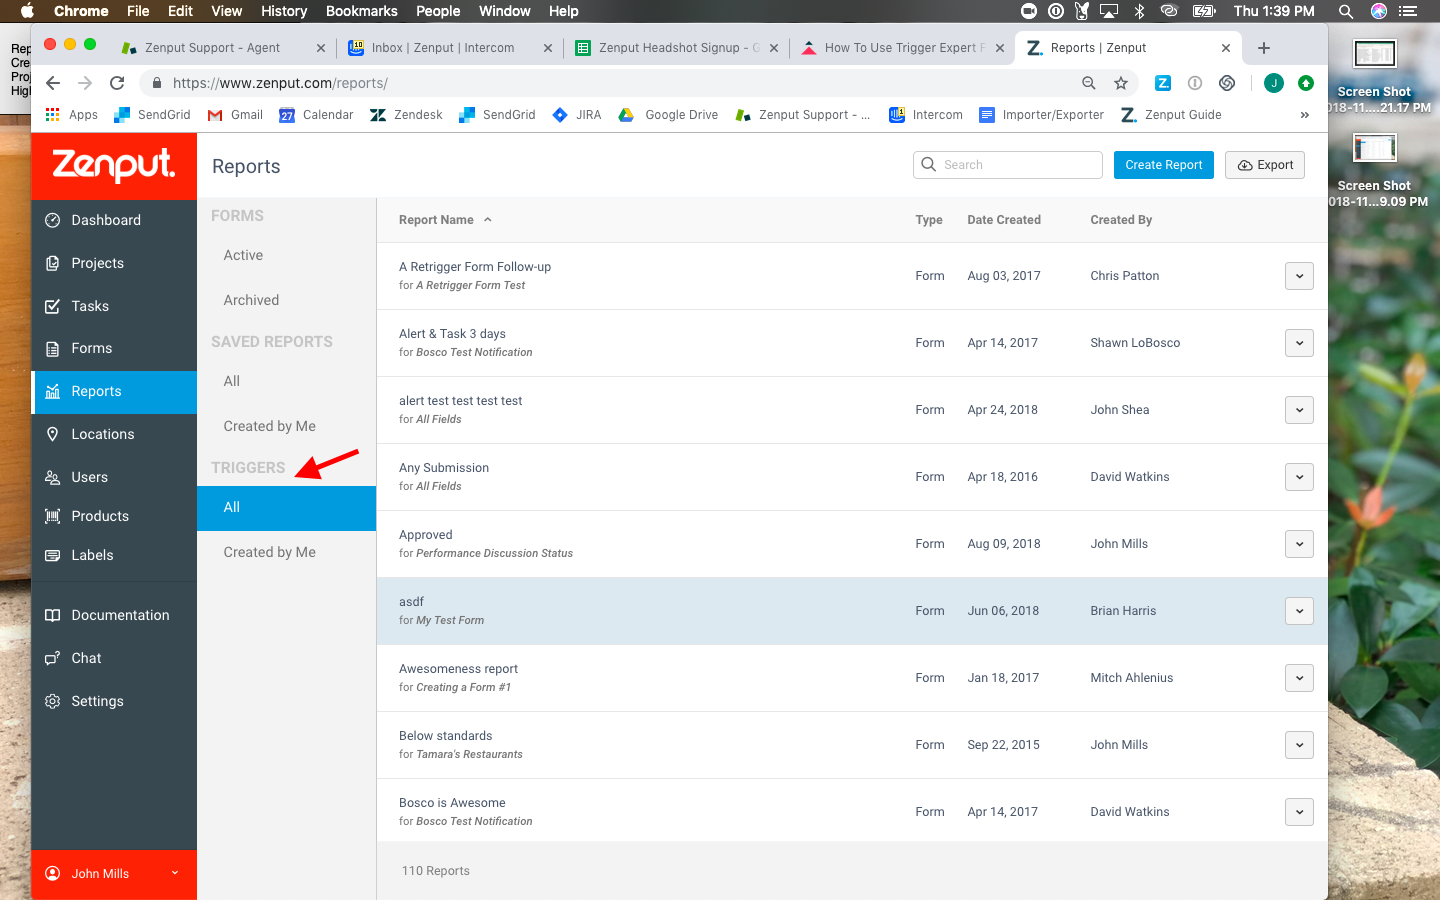The height and width of the screenshot is (900, 1440).
Task: Open the Chrome History menu
Action: click(x=284, y=11)
